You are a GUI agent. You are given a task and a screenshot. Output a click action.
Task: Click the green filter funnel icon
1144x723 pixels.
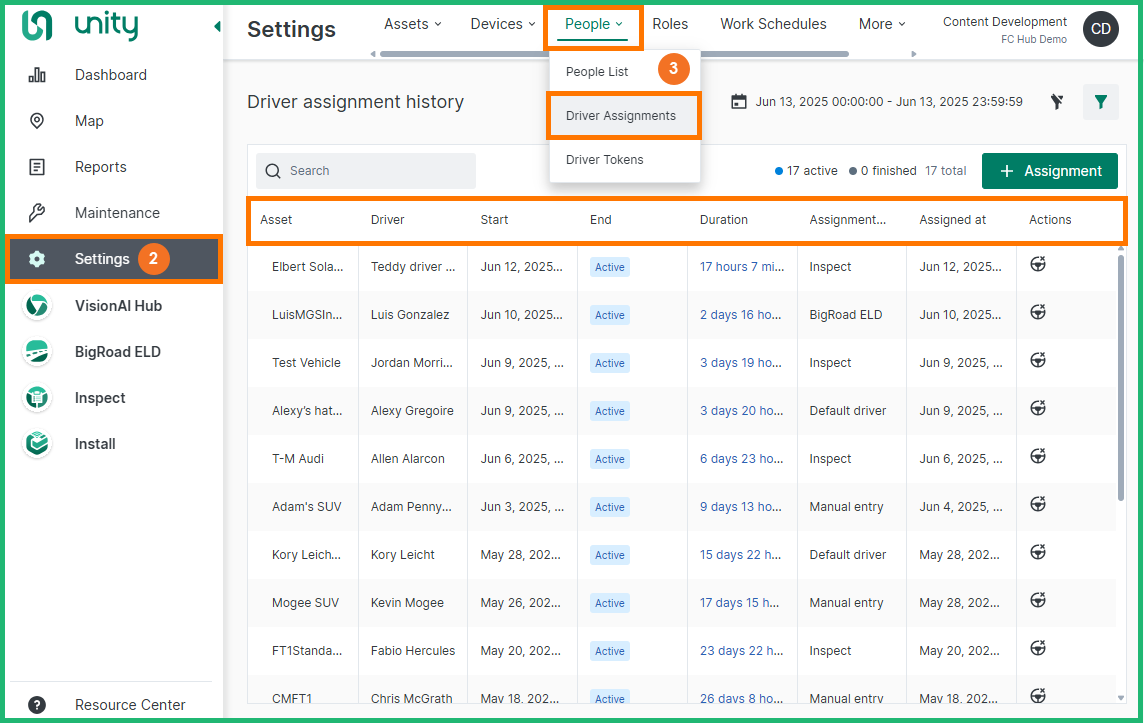tap(1100, 102)
